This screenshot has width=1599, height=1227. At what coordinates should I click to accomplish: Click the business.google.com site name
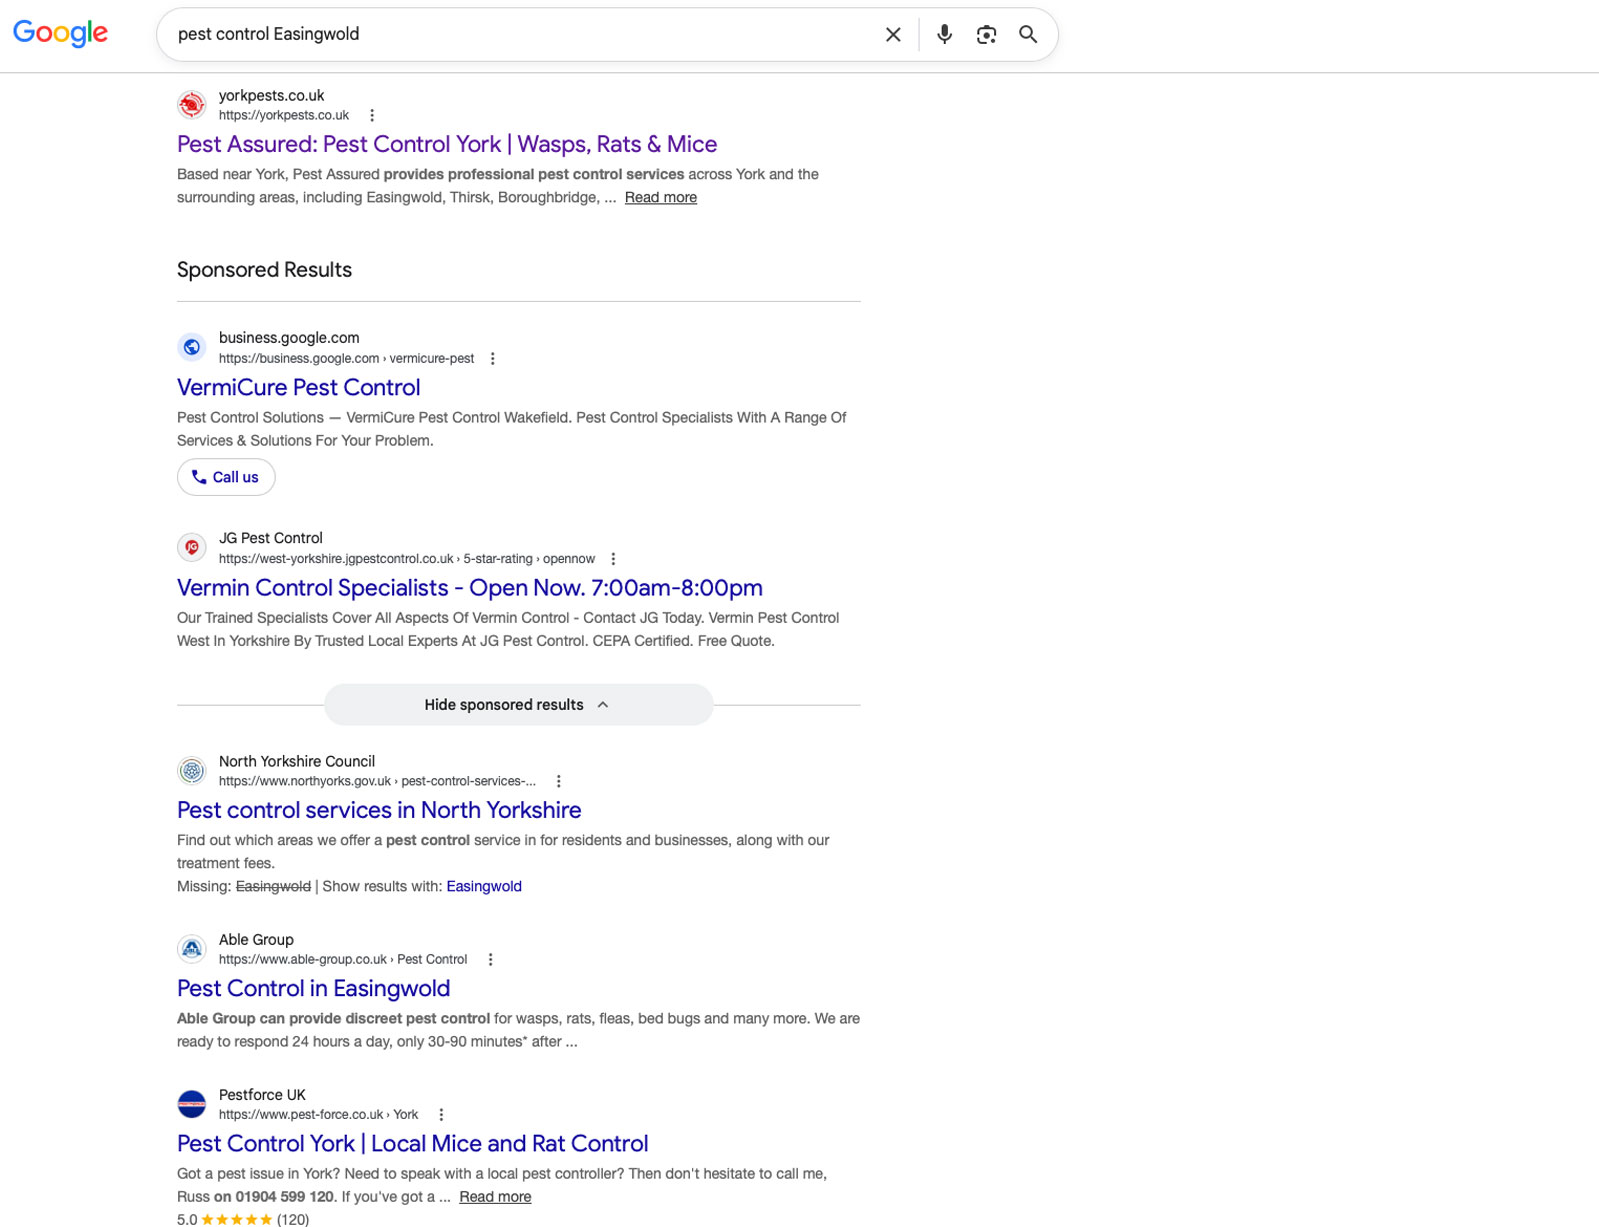289,338
